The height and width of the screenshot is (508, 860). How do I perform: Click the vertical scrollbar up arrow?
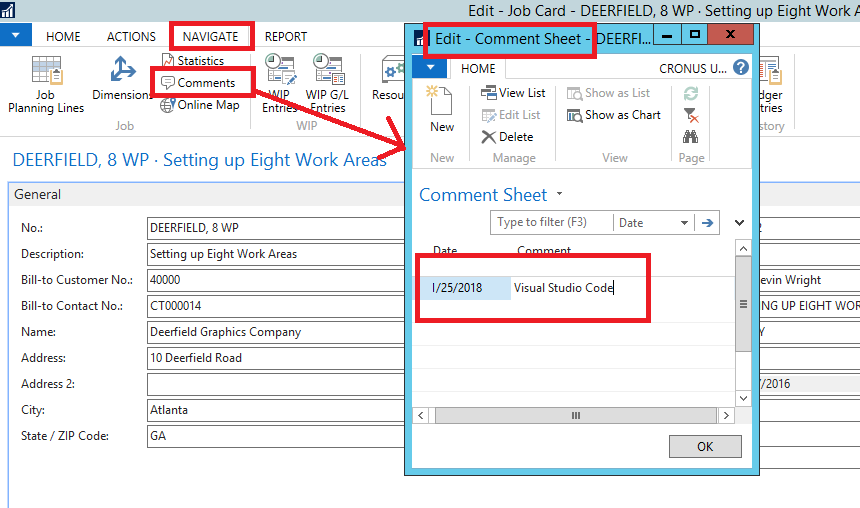(x=743, y=249)
